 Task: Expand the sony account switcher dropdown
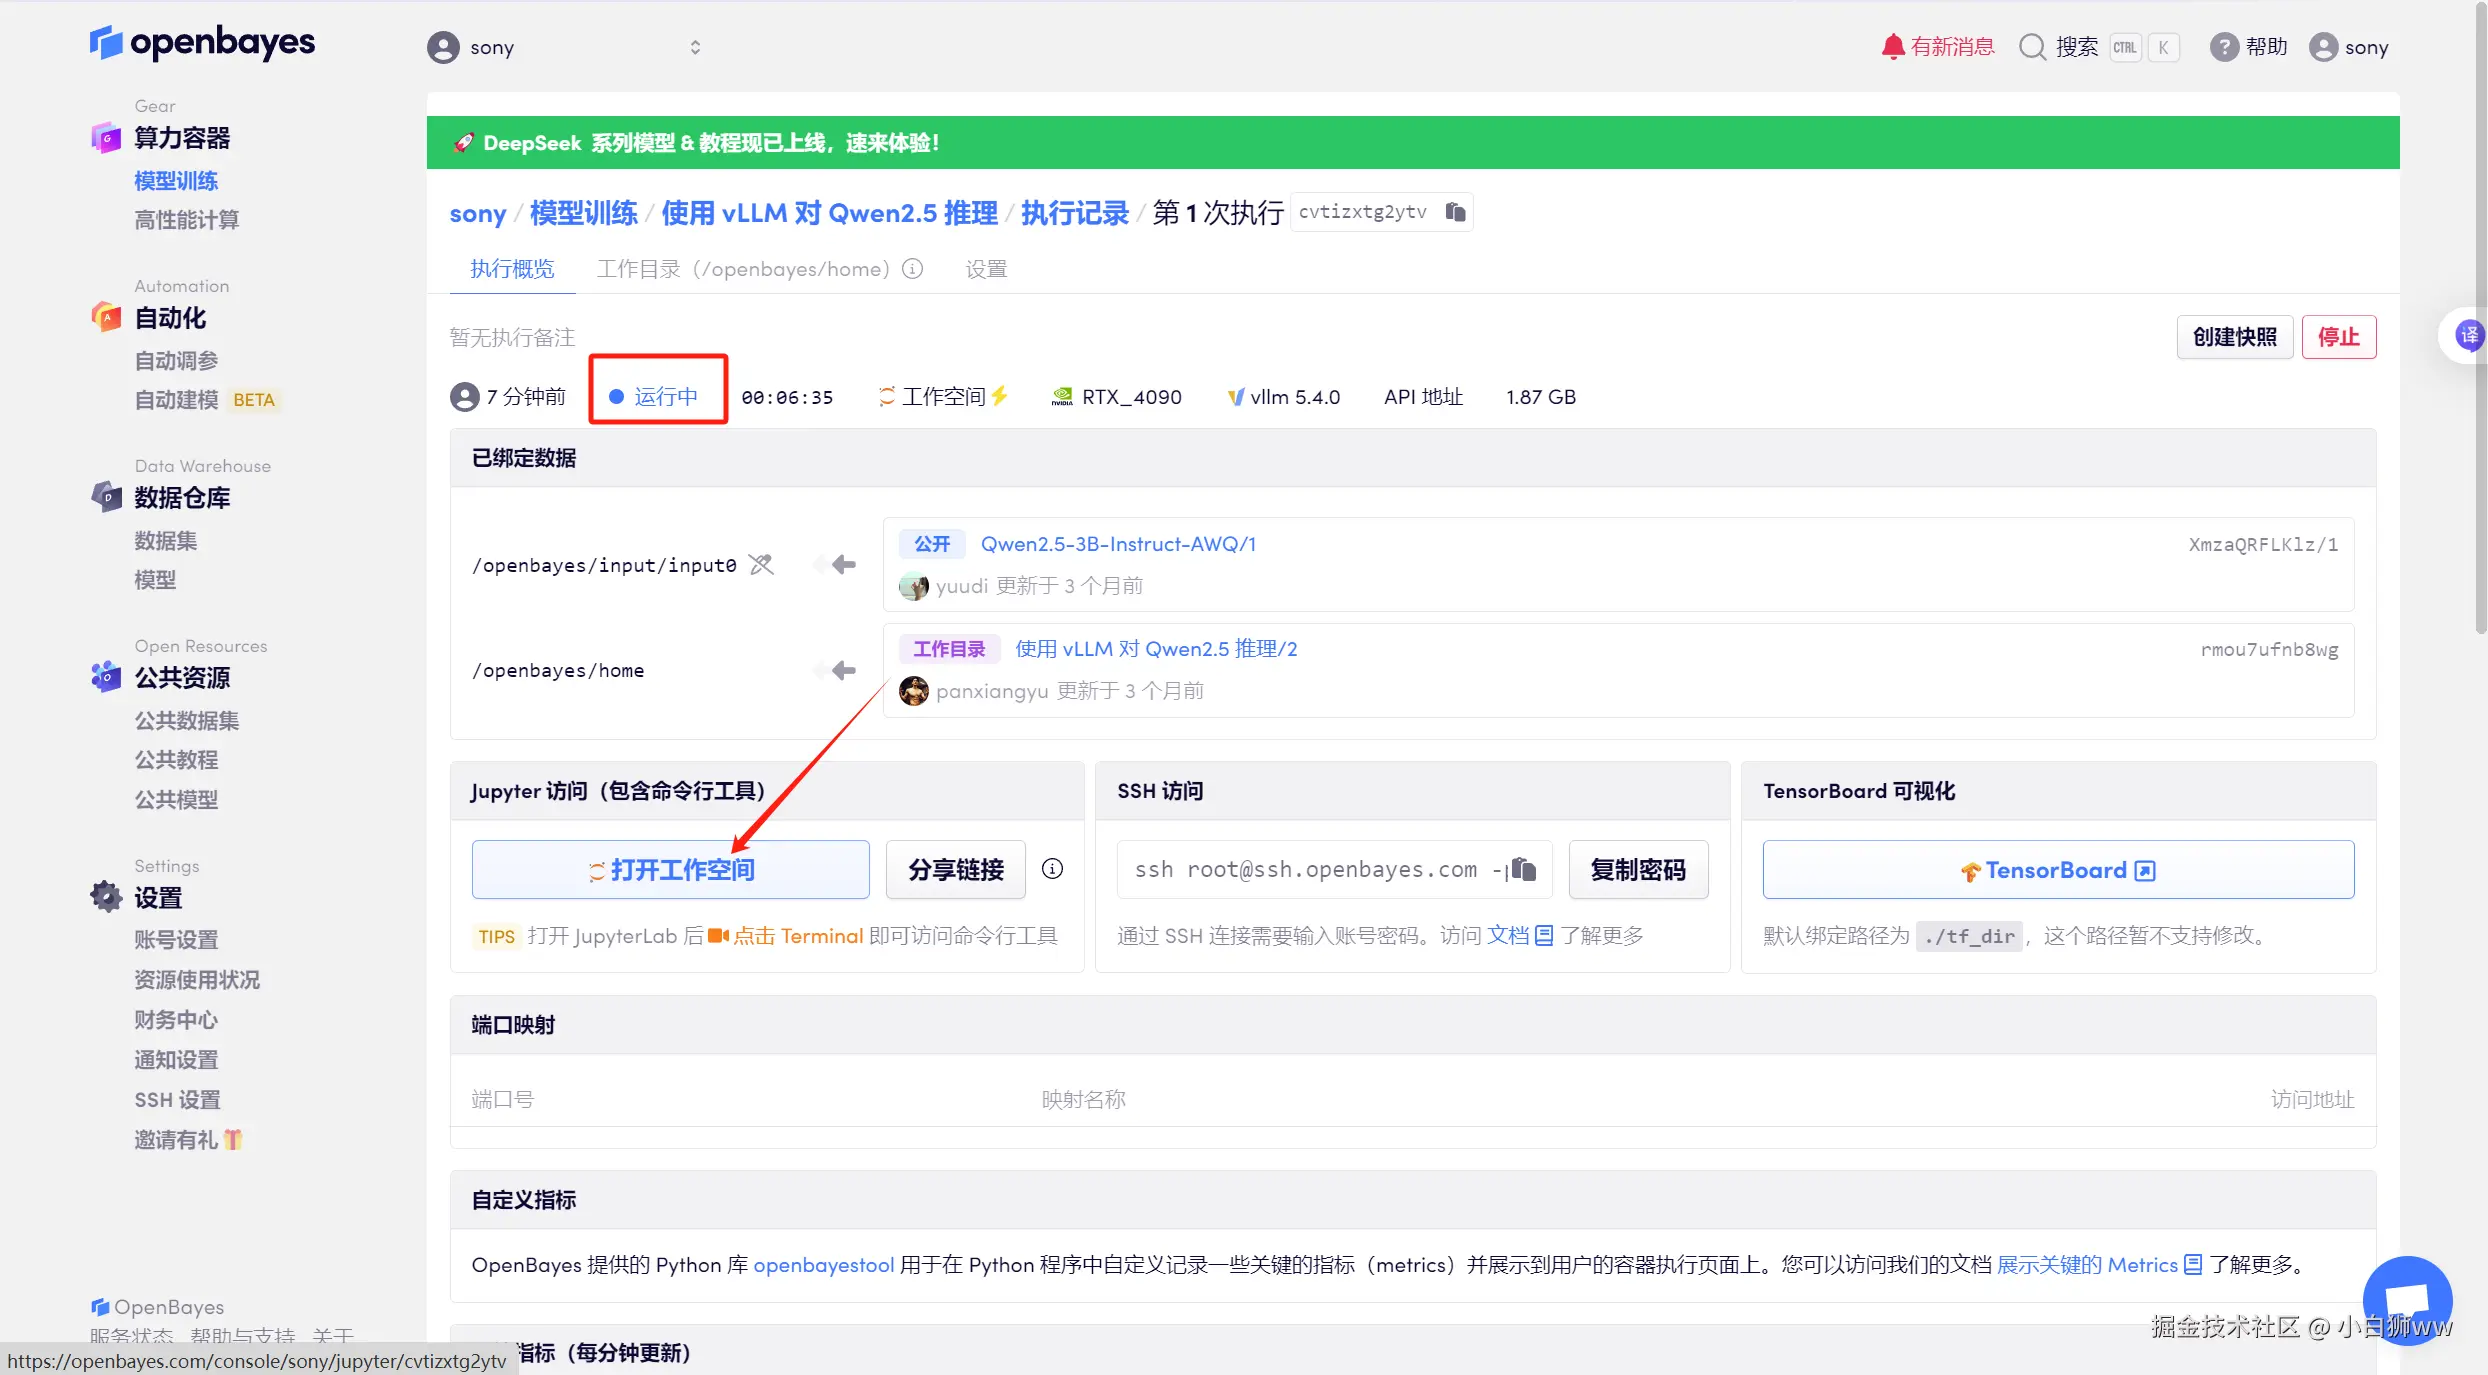click(695, 47)
